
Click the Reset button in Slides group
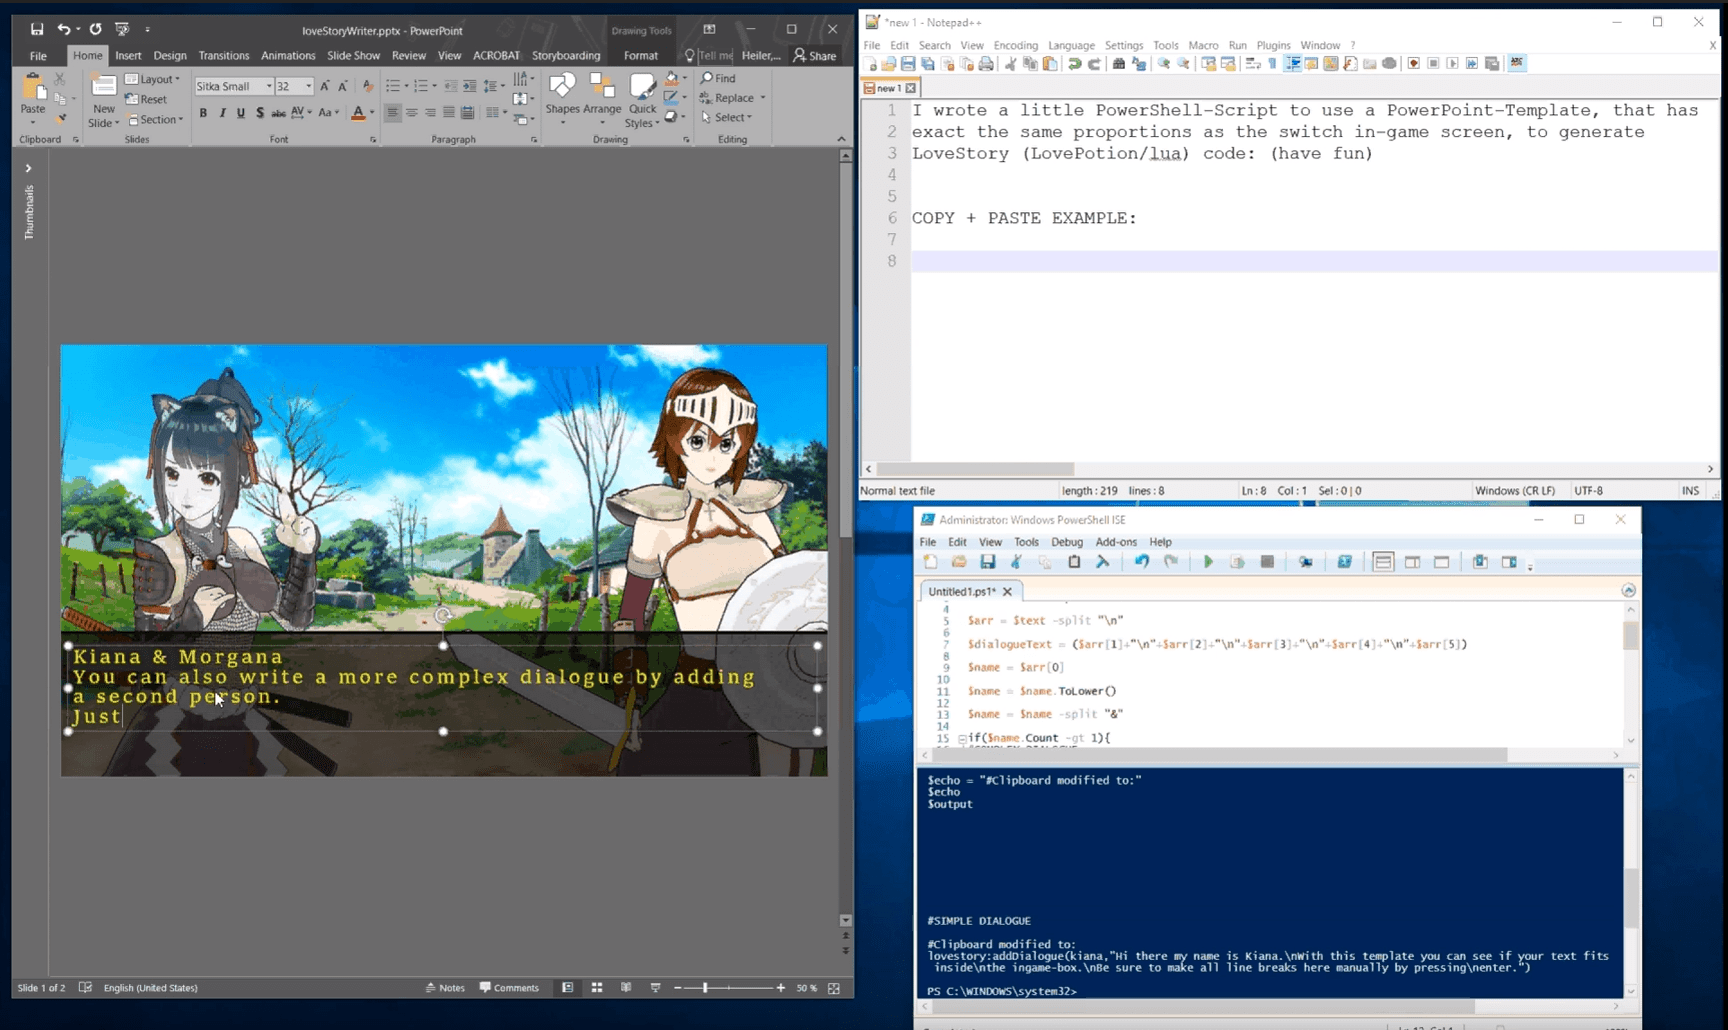pos(146,99)
